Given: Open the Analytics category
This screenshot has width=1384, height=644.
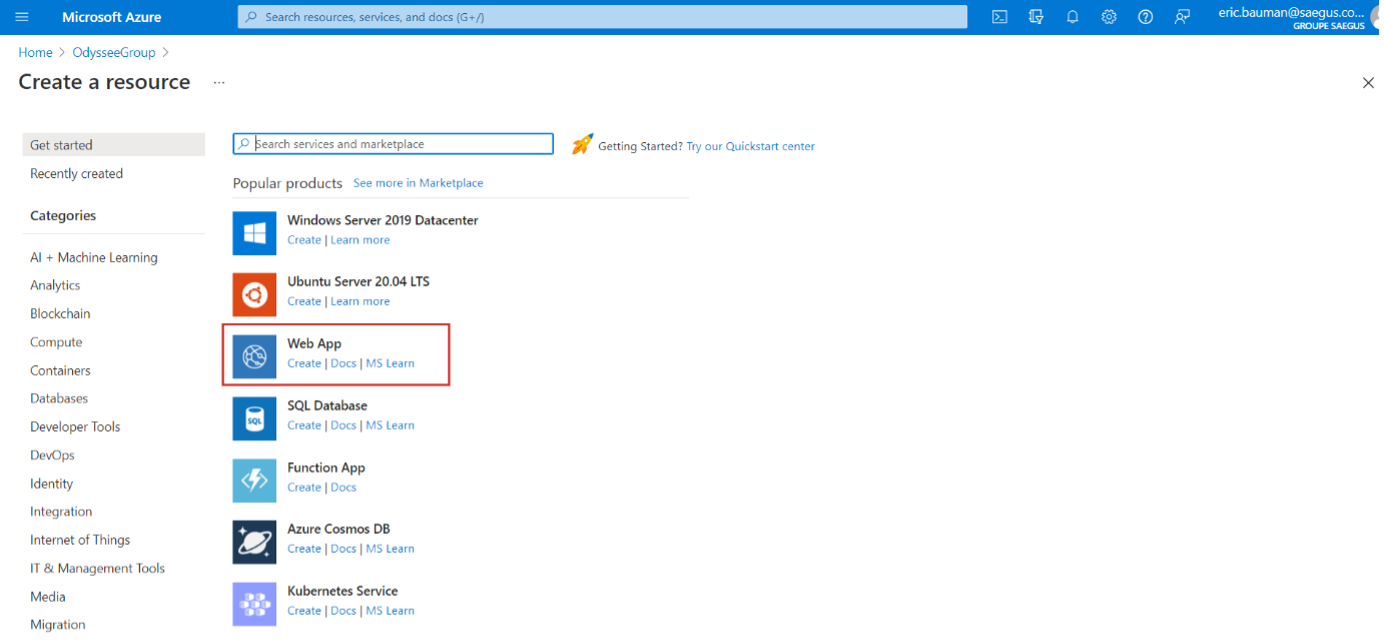Looking at the screenshot, I should click(x=55, y=285).
